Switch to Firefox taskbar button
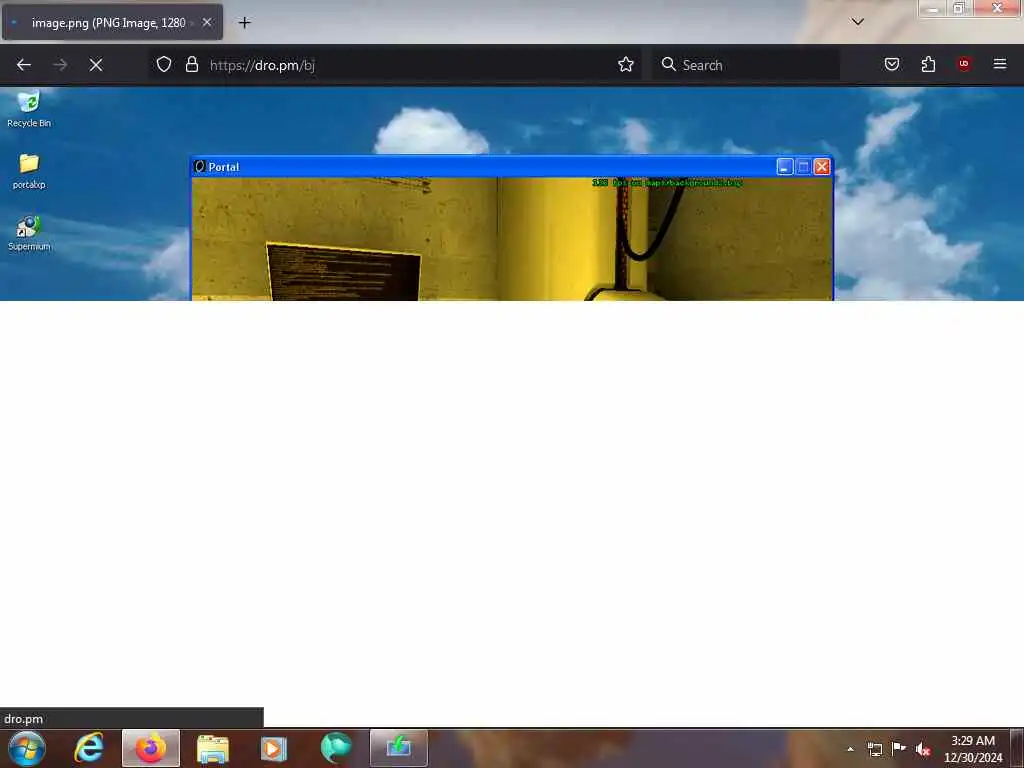This screenshot has width=1024, height=768. coord(151,748)
